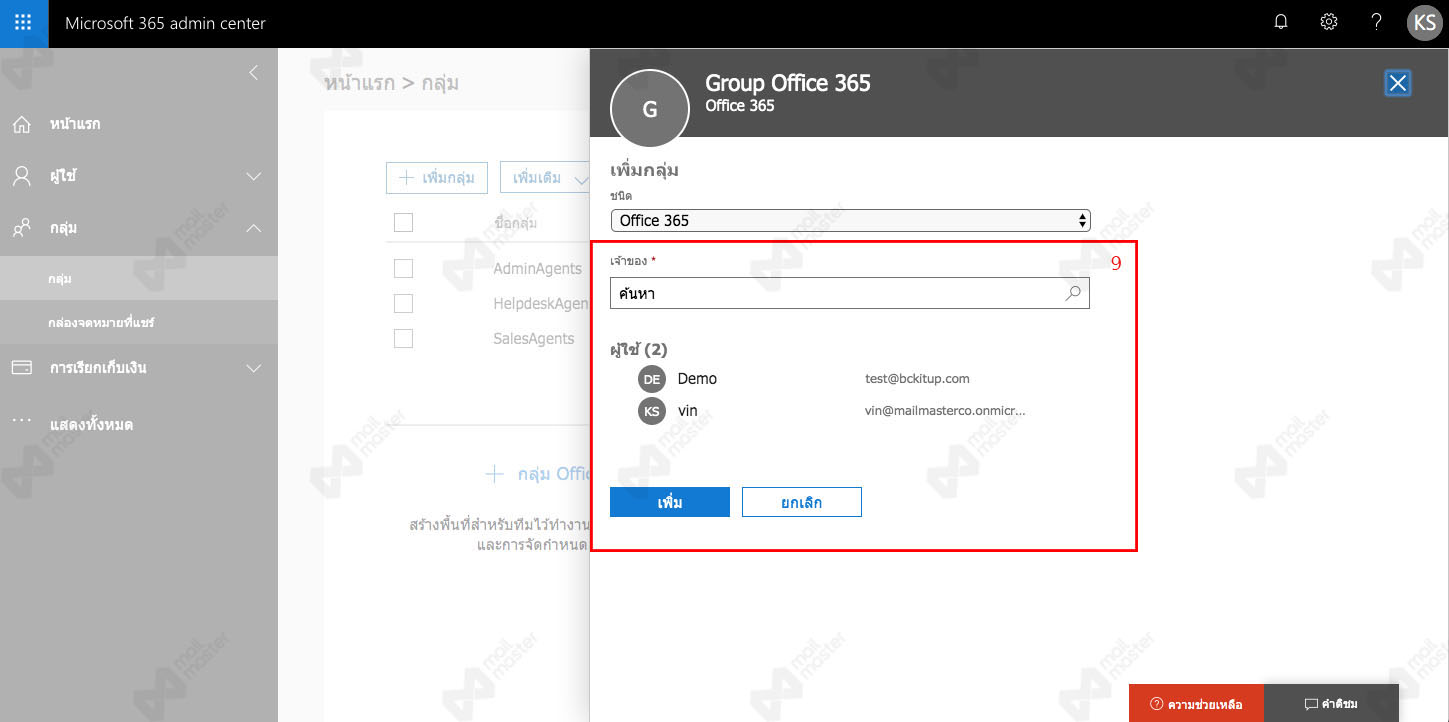
Task: Select the KS avatar for vin
Action: (652, 411)
